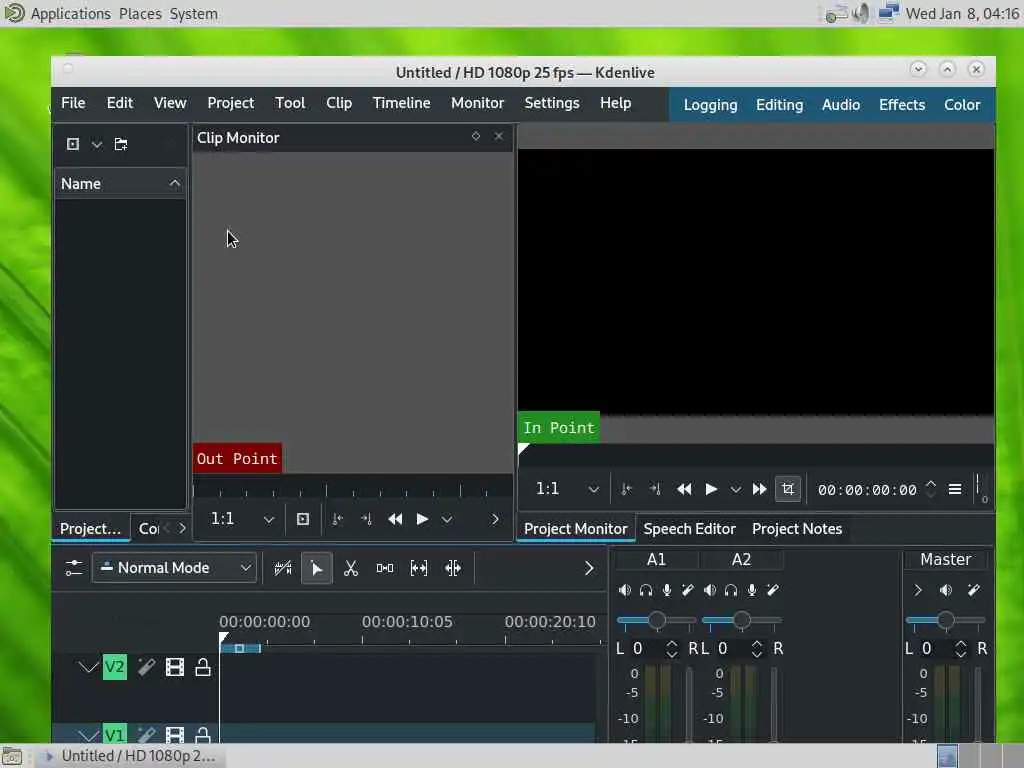Collapse V2 track
This screenshot has width=1024, height=768.
88,667
